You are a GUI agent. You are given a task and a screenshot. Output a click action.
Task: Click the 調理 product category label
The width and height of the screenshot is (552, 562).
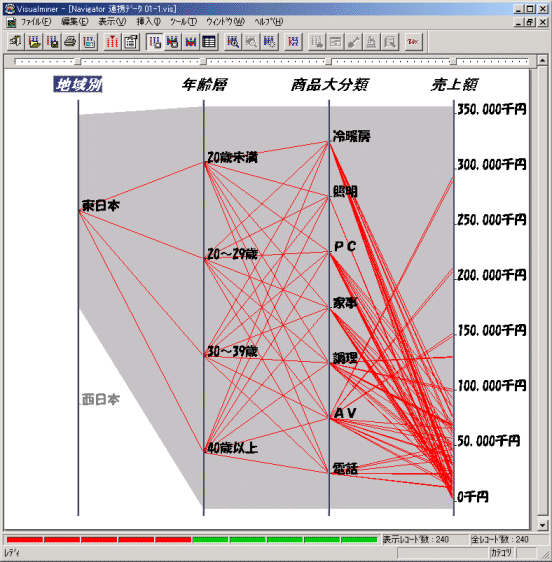pos(345,358)
